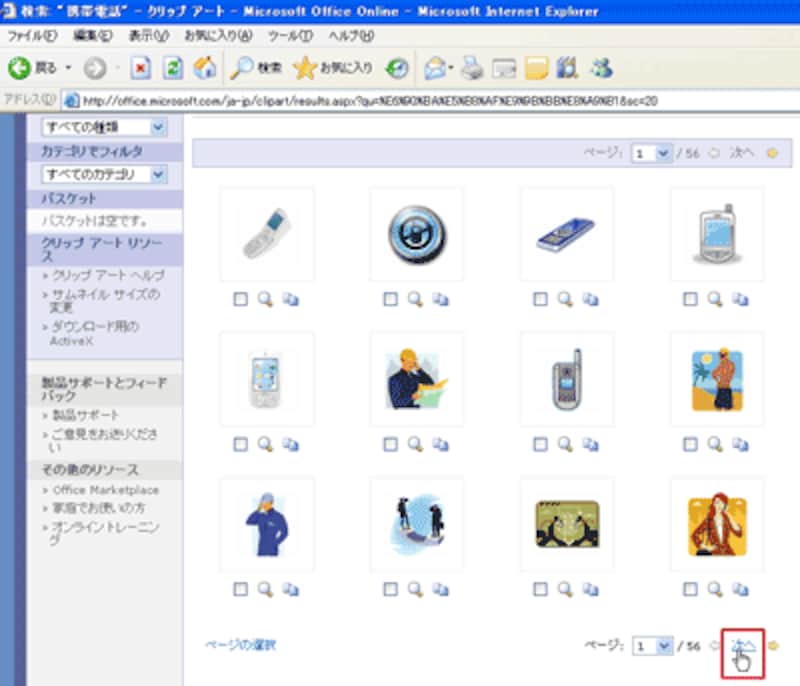The height and width of the screenshot is (686, 800).
Task: Click the Stop loading toolbar icon
Action: point(141,68)
